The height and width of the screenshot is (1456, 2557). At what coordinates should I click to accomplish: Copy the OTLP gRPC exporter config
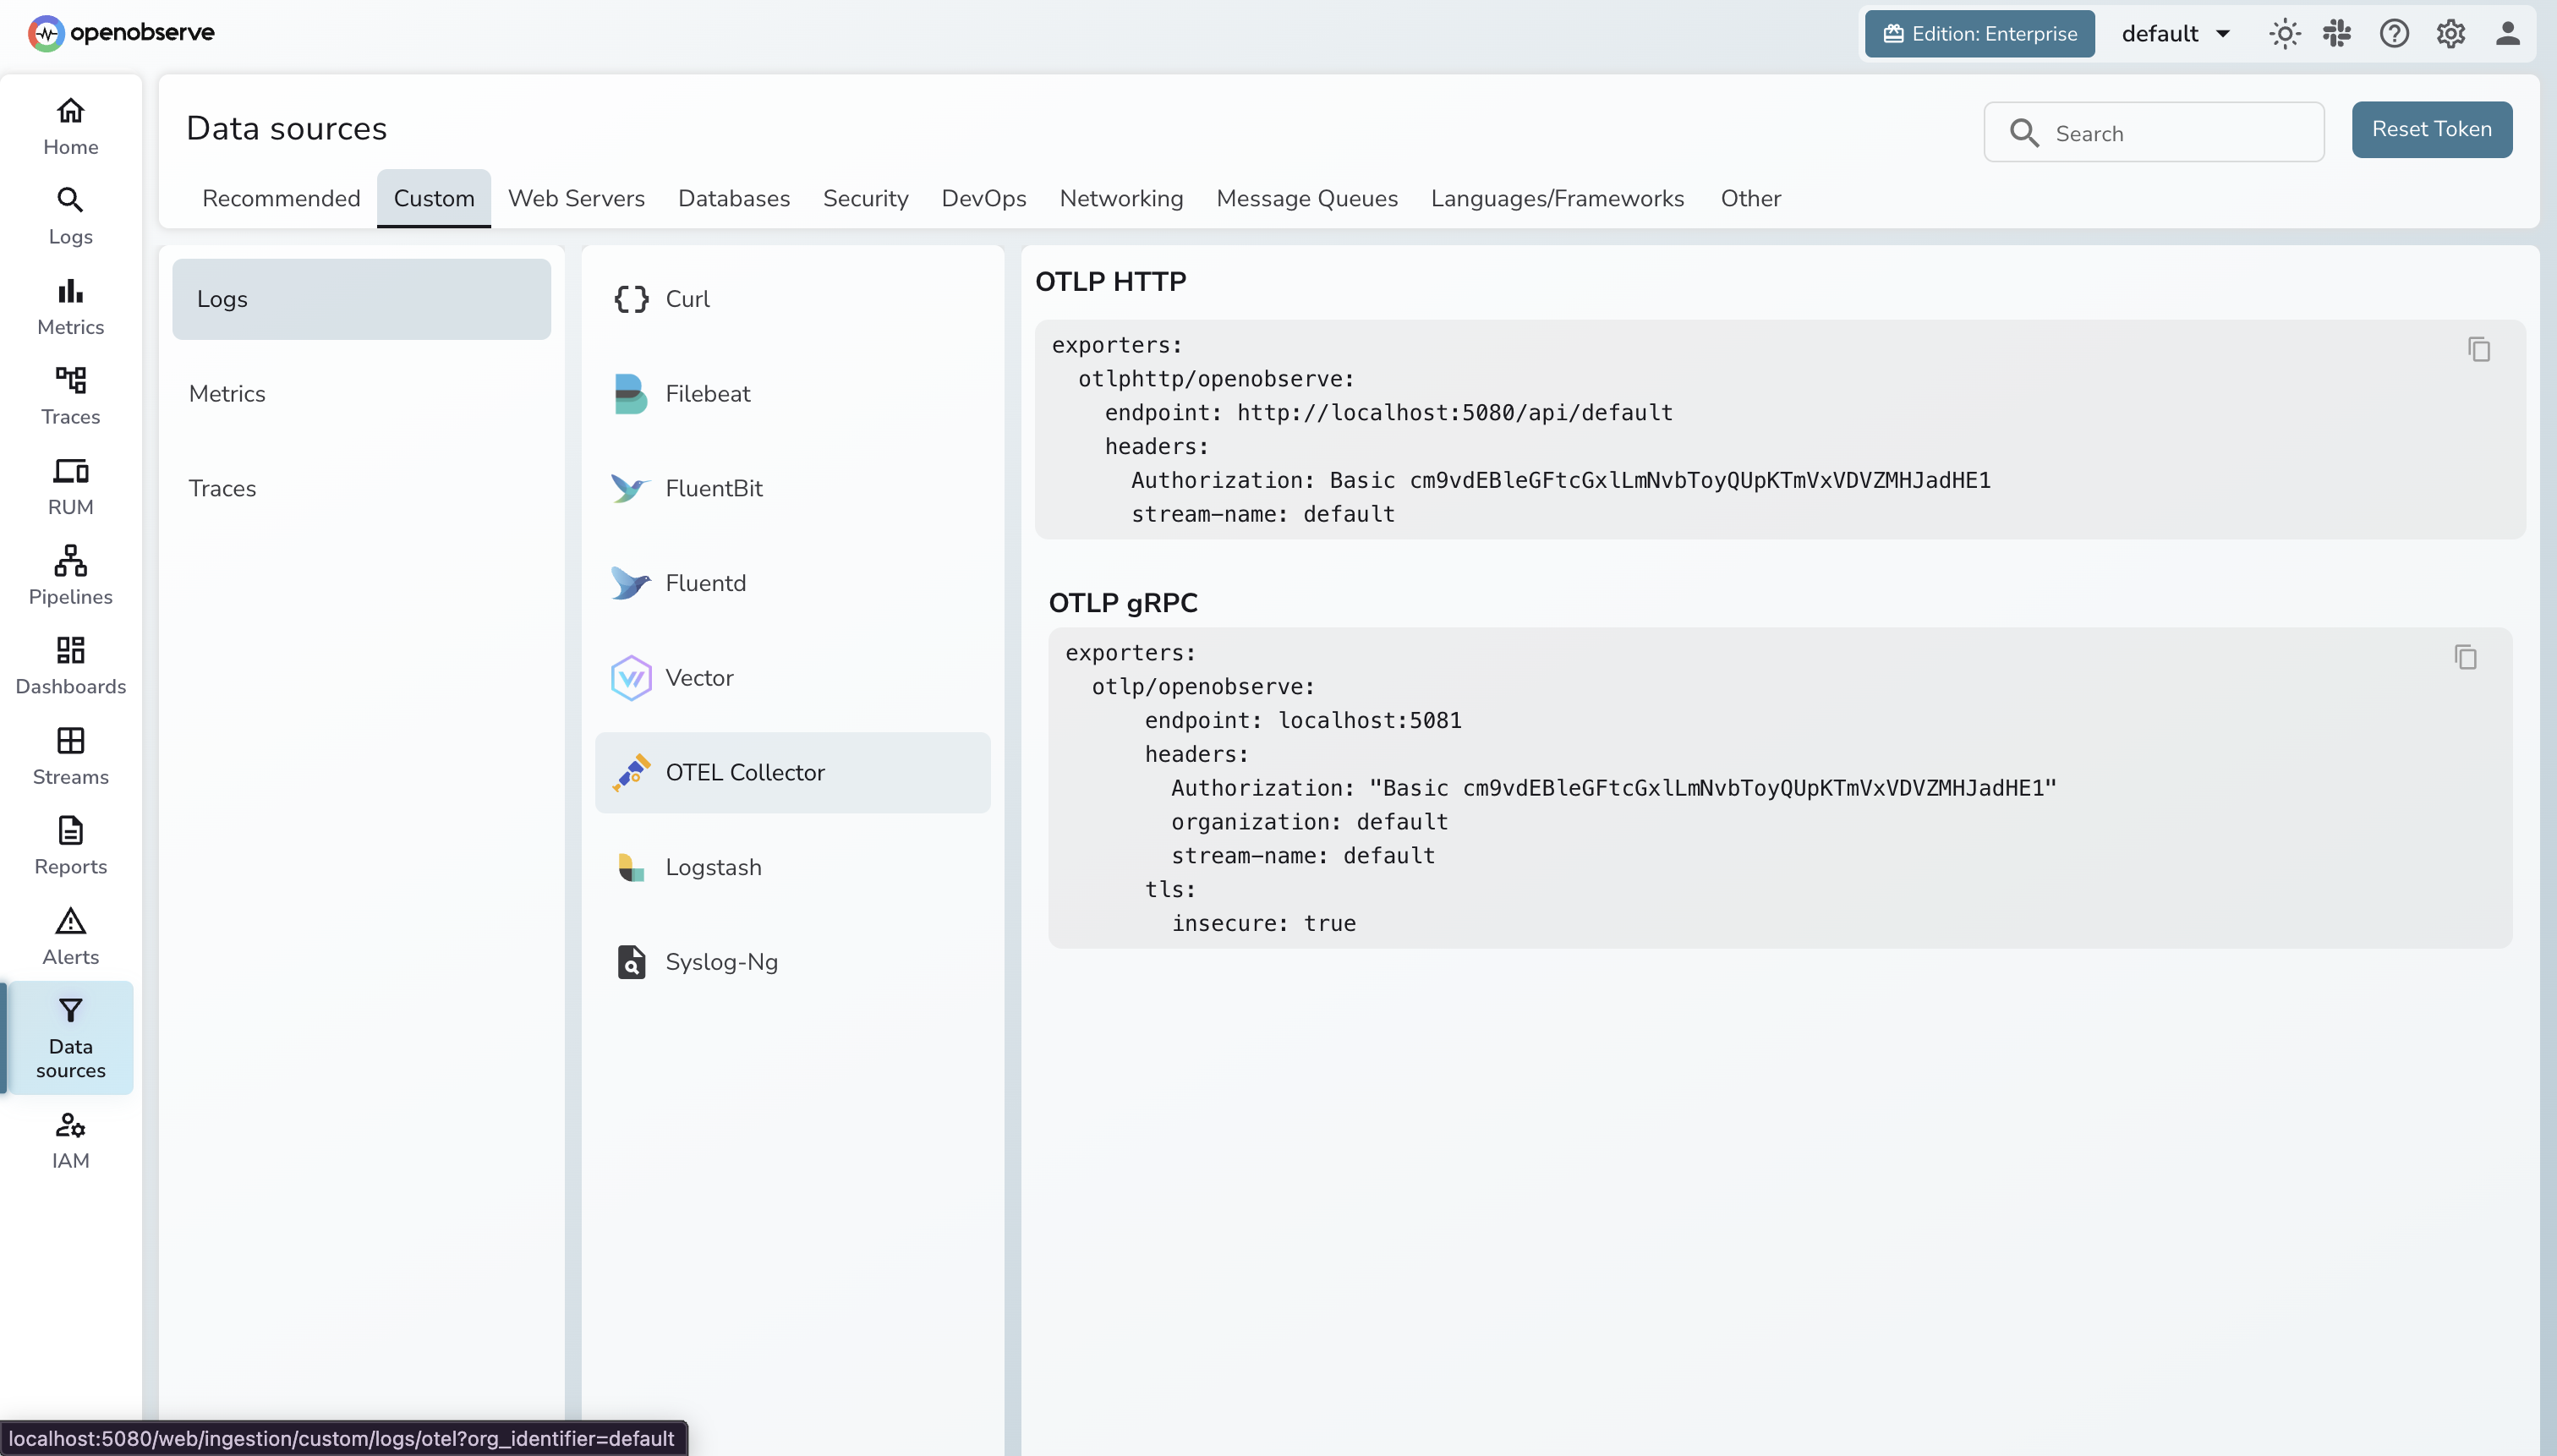coord(2465,657)
